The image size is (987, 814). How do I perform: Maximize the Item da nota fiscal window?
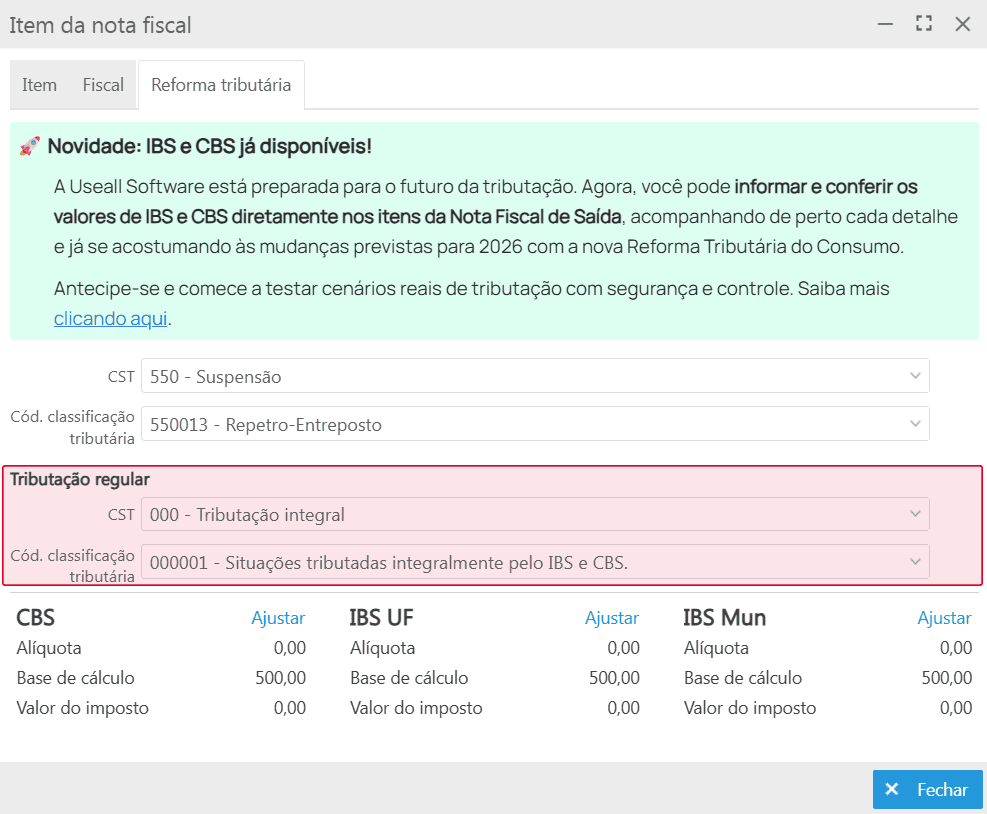click(924, 24)
